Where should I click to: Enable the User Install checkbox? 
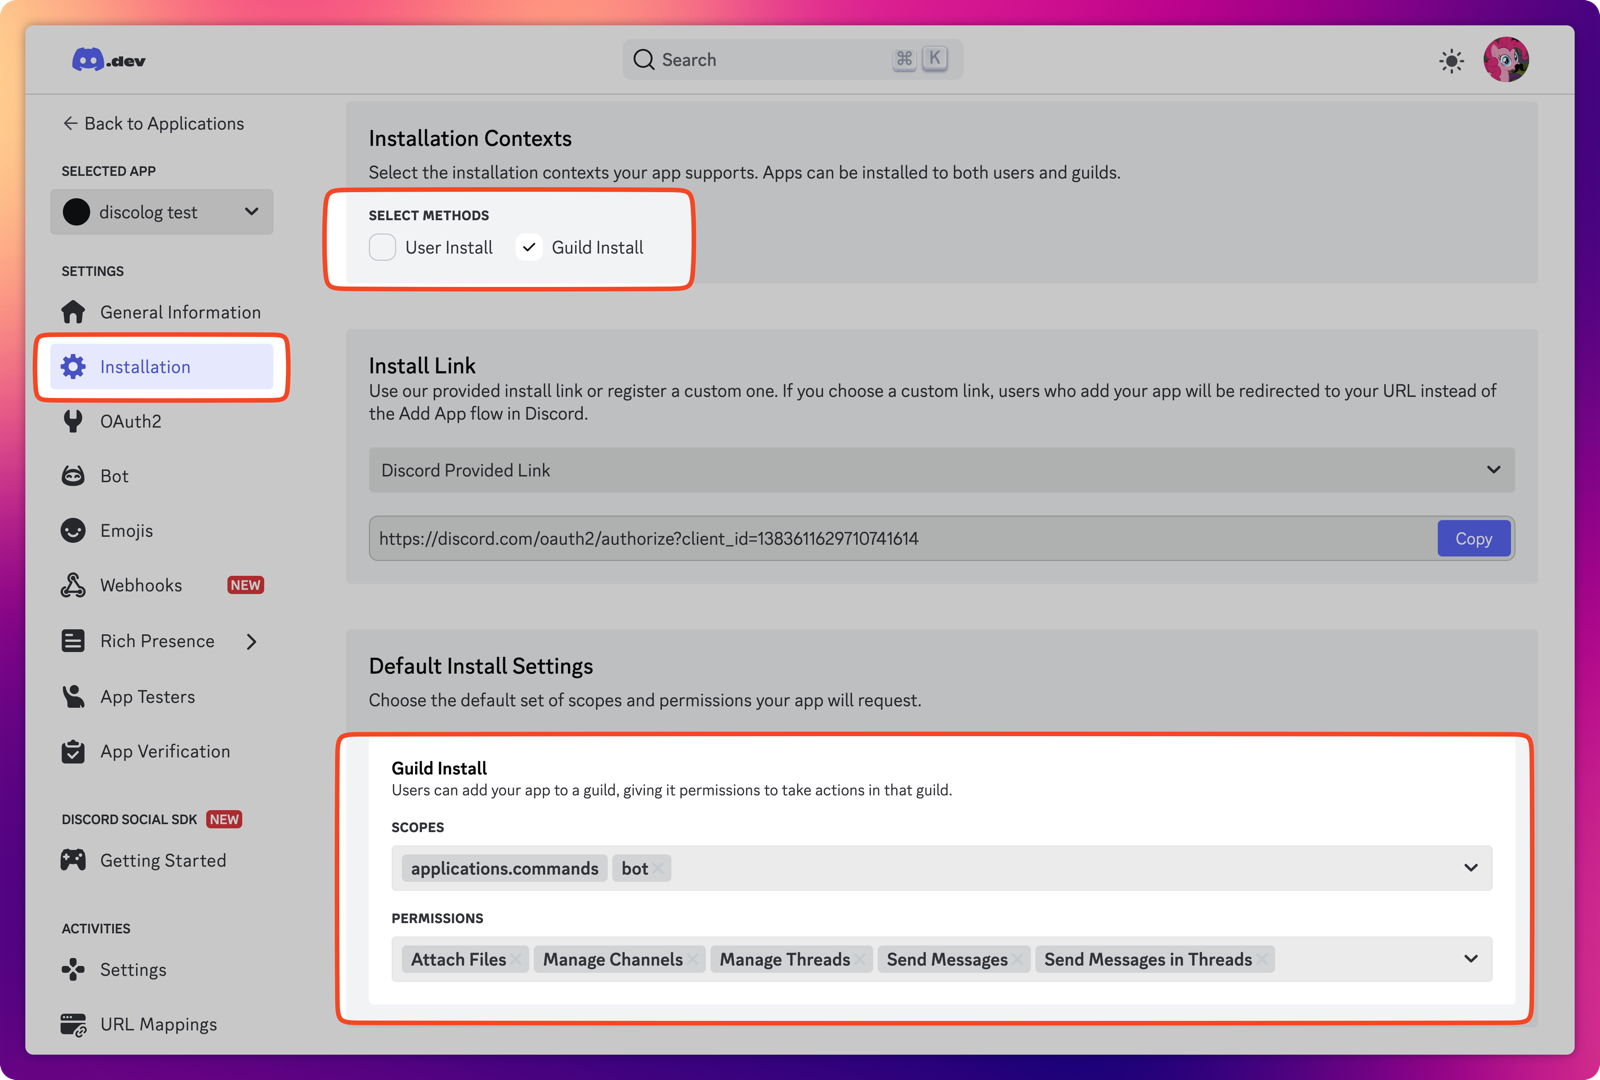point(382,247)
